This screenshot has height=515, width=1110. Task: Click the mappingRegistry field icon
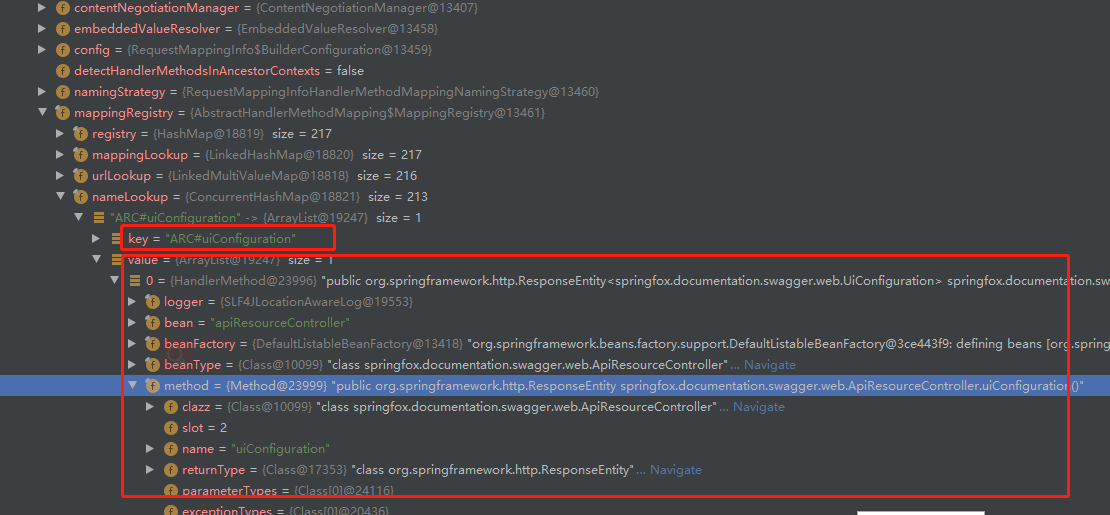click(63, 113)
